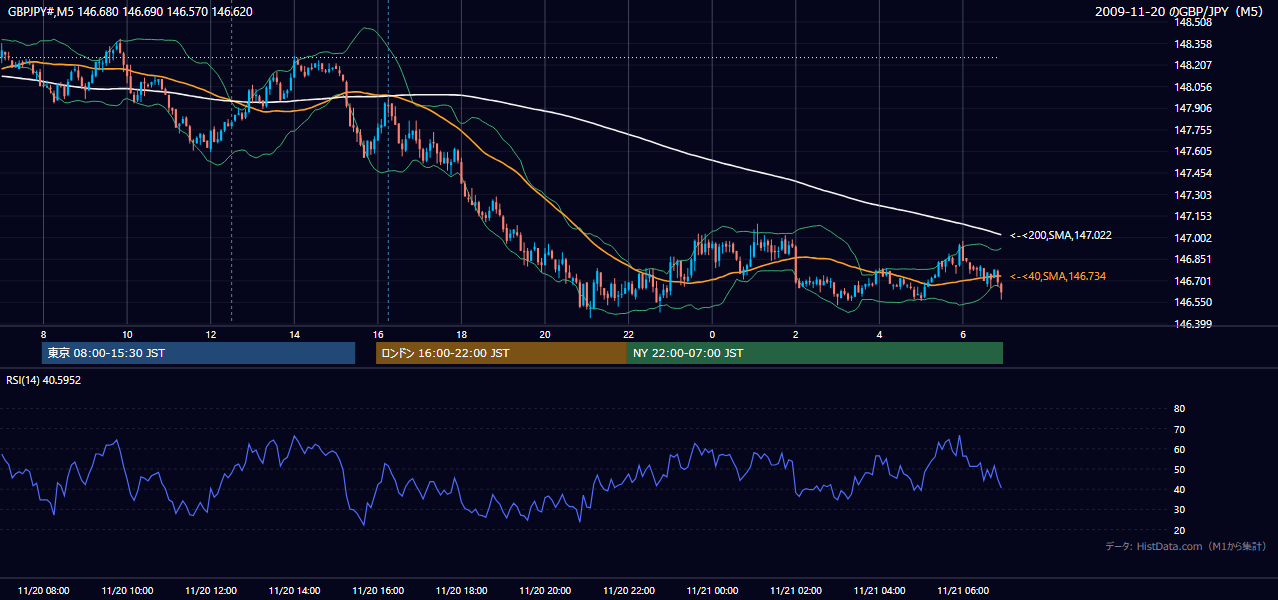Click the 11/21 04:00 time label
The height and width of the screenshot is (600, 1278).
point(879,591)
